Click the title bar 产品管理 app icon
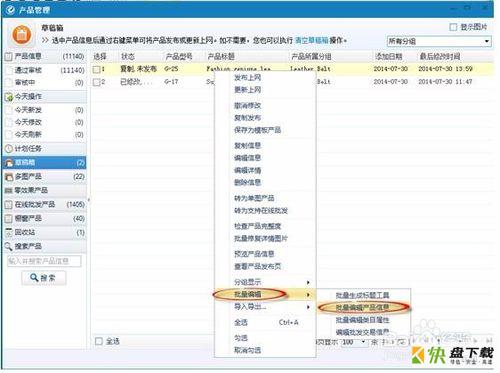The height and width of the screenshot is (373, 500). pyautogui.click(x=10, y=10)
